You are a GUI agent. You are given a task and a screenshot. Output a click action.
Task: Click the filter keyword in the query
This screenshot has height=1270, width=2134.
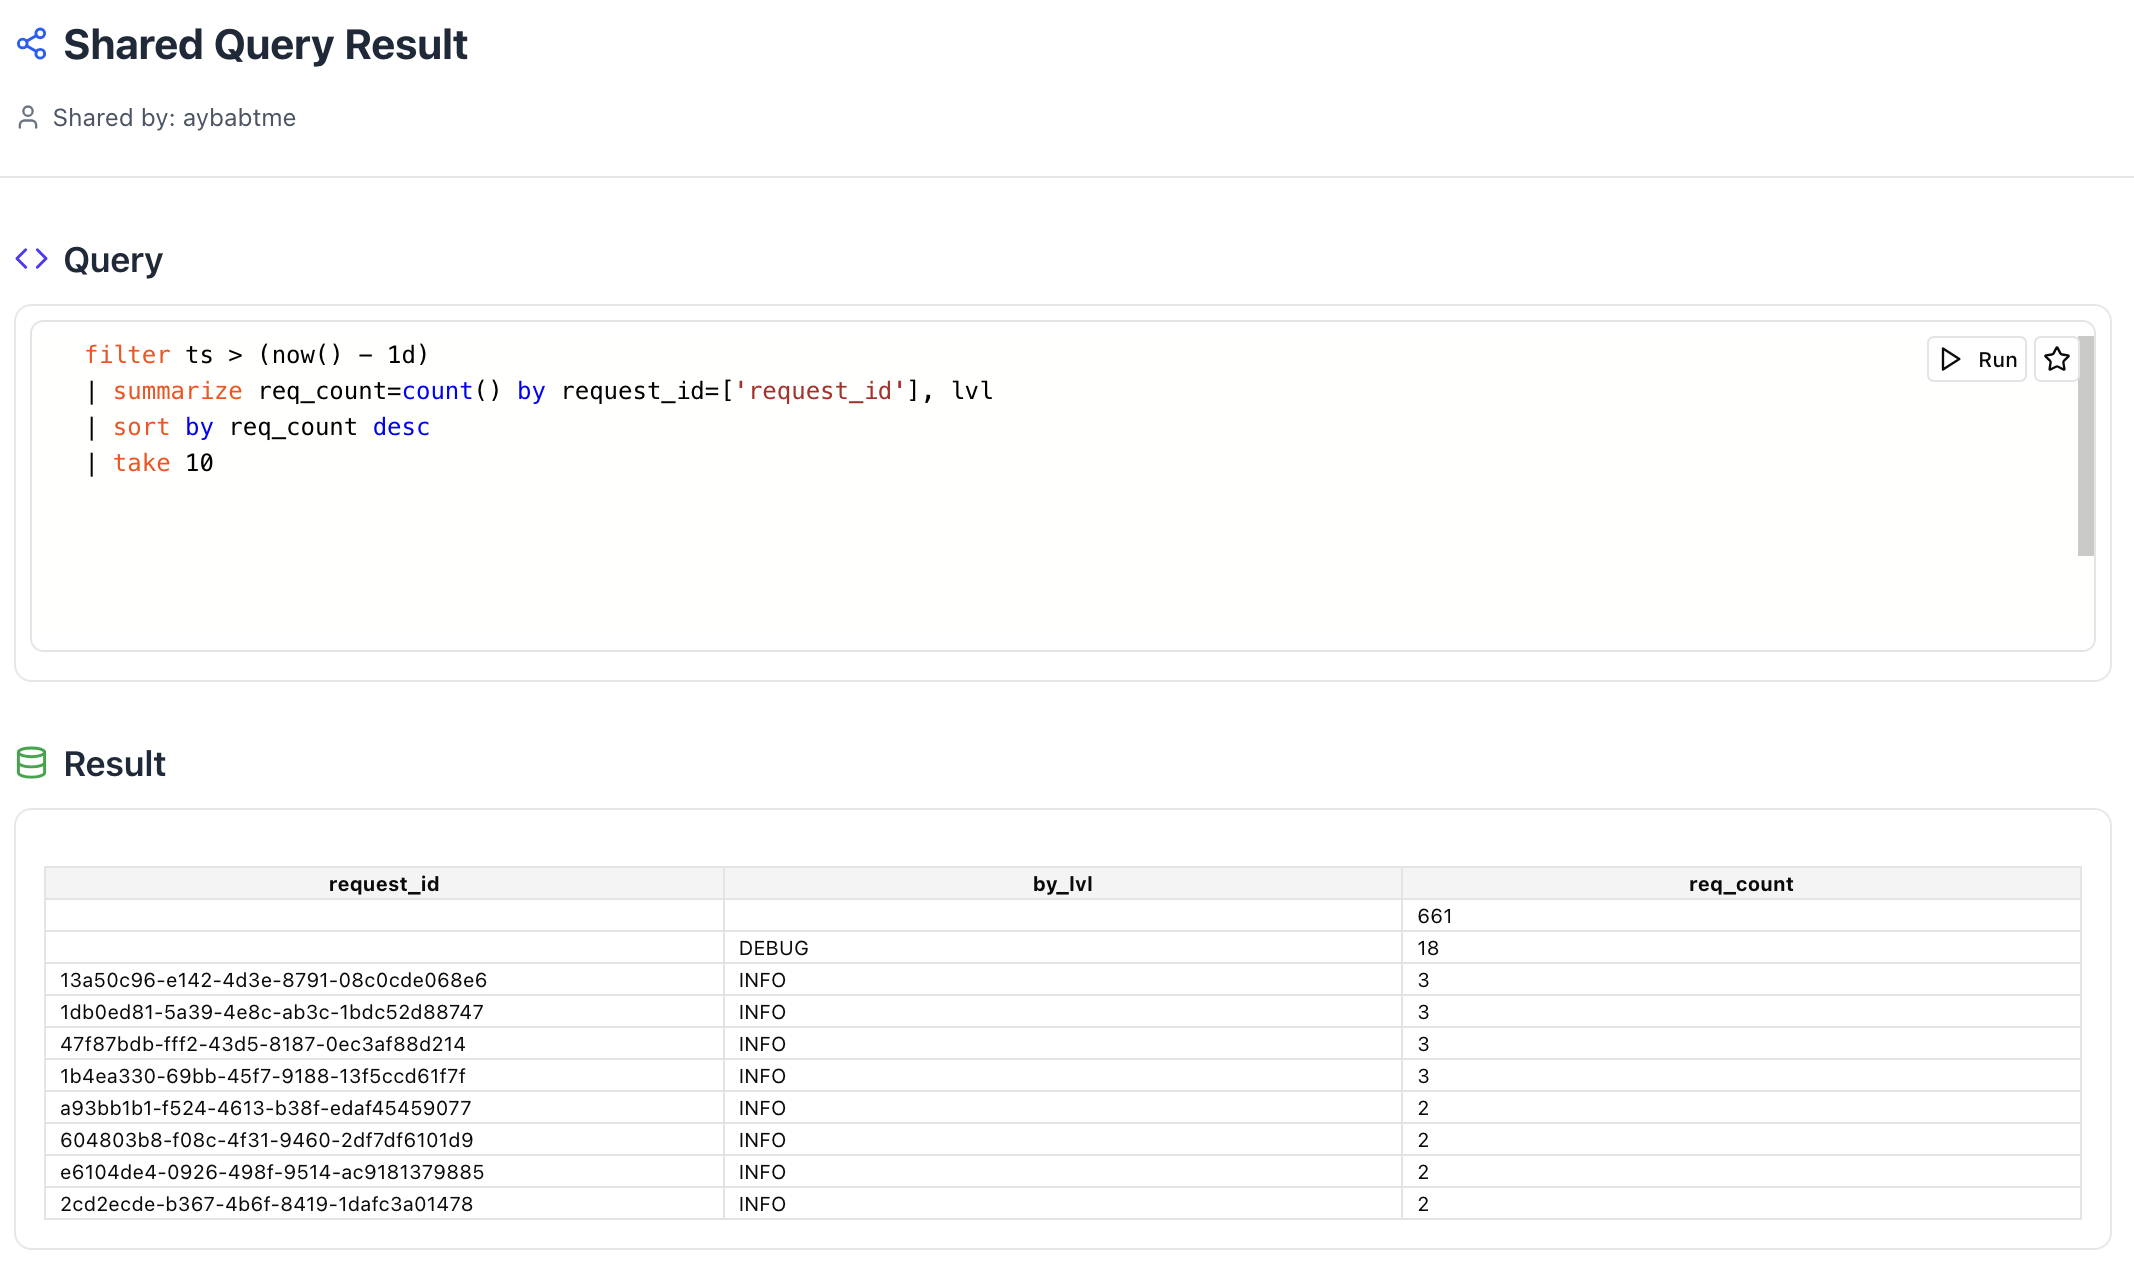(127, 355)
